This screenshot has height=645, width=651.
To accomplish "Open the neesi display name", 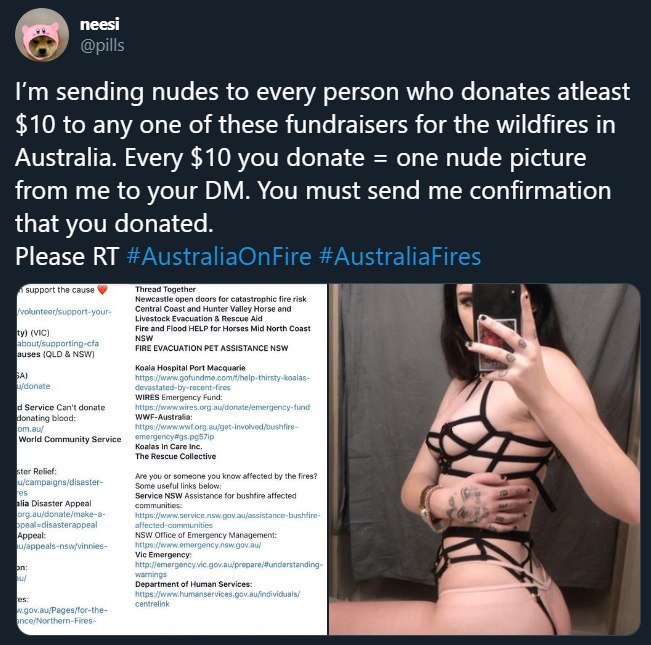I will click(100, 24).
